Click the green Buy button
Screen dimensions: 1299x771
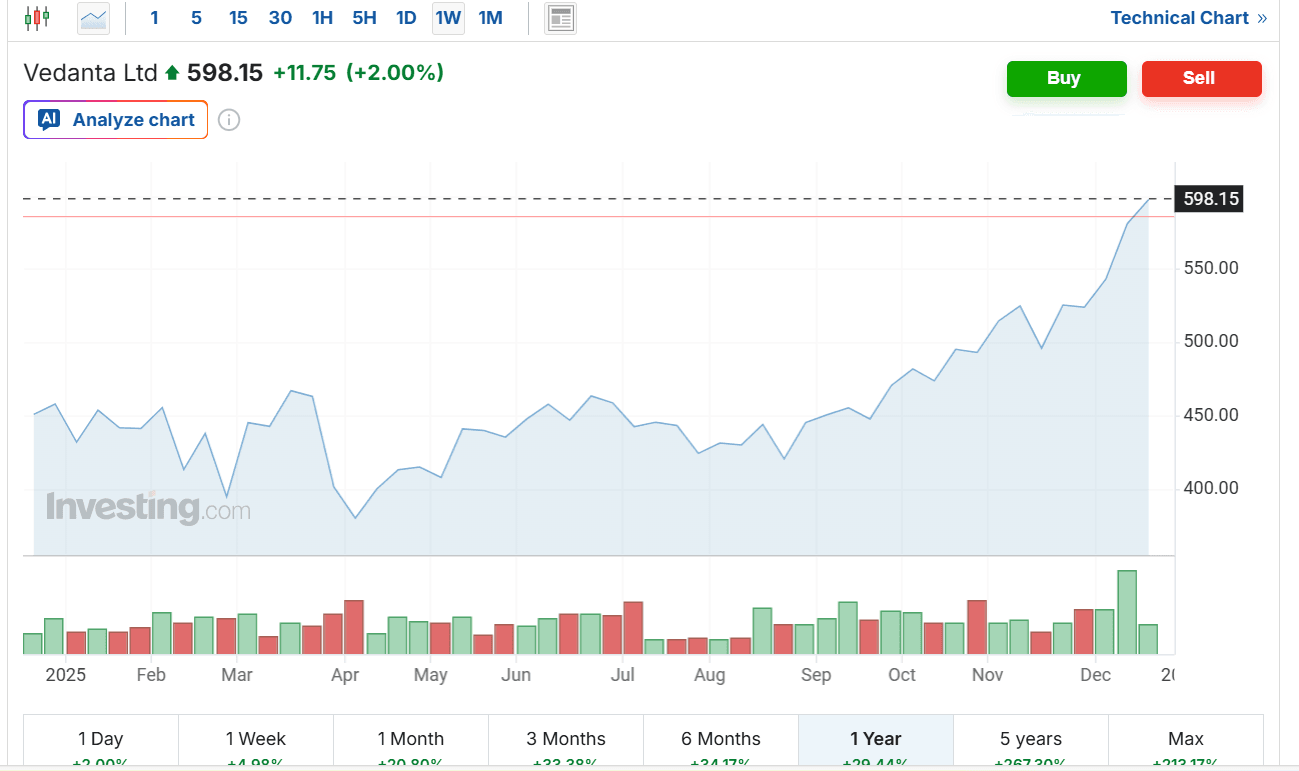[1067, 79]
